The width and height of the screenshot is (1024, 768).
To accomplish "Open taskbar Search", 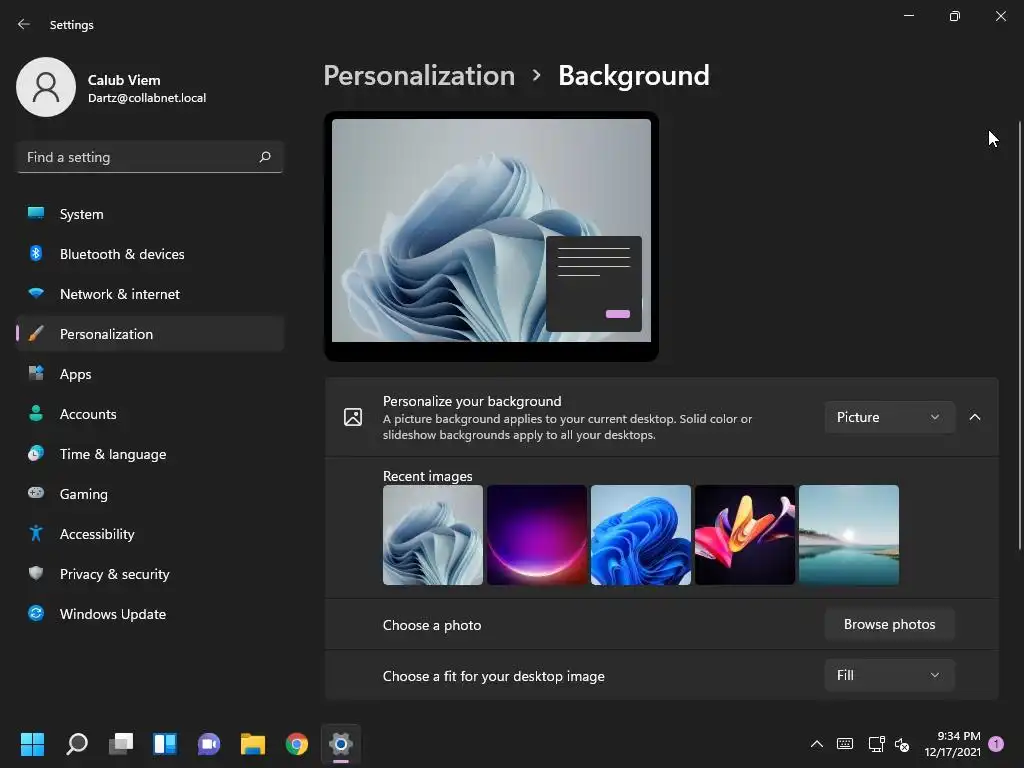I will [77, 744].
